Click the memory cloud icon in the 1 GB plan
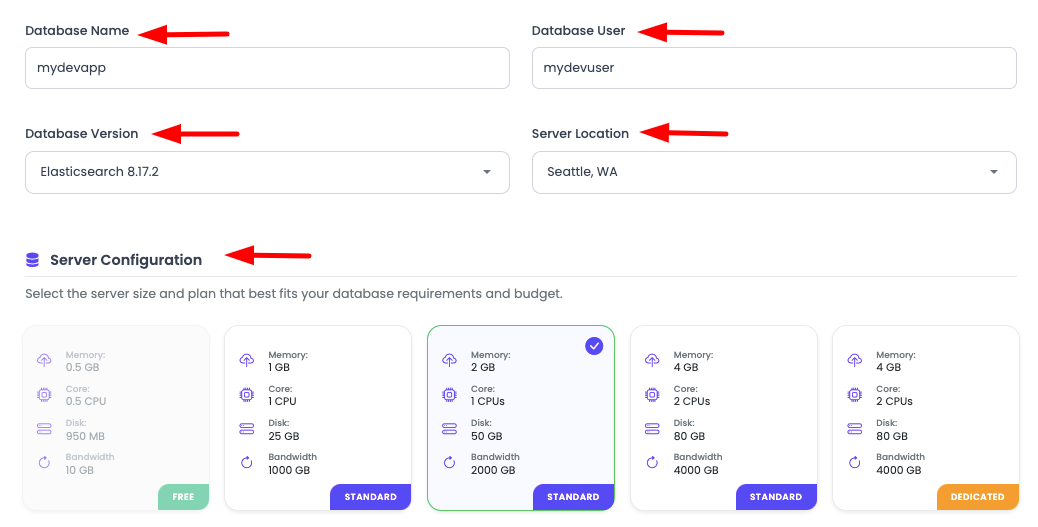This screenshot has height=527, width=1038. (246, 361)
